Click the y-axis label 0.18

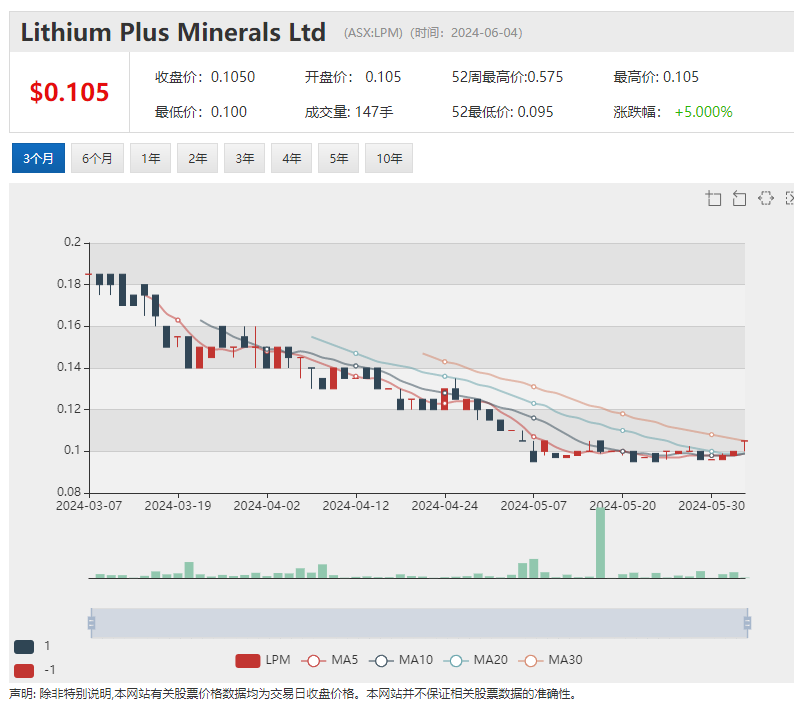tap(69, 284)
